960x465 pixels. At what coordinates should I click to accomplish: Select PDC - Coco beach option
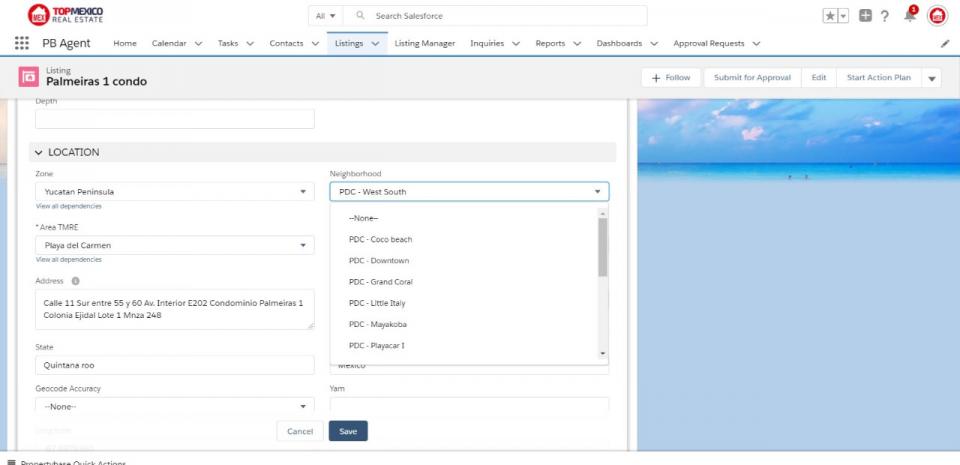[x=380, y=240]
